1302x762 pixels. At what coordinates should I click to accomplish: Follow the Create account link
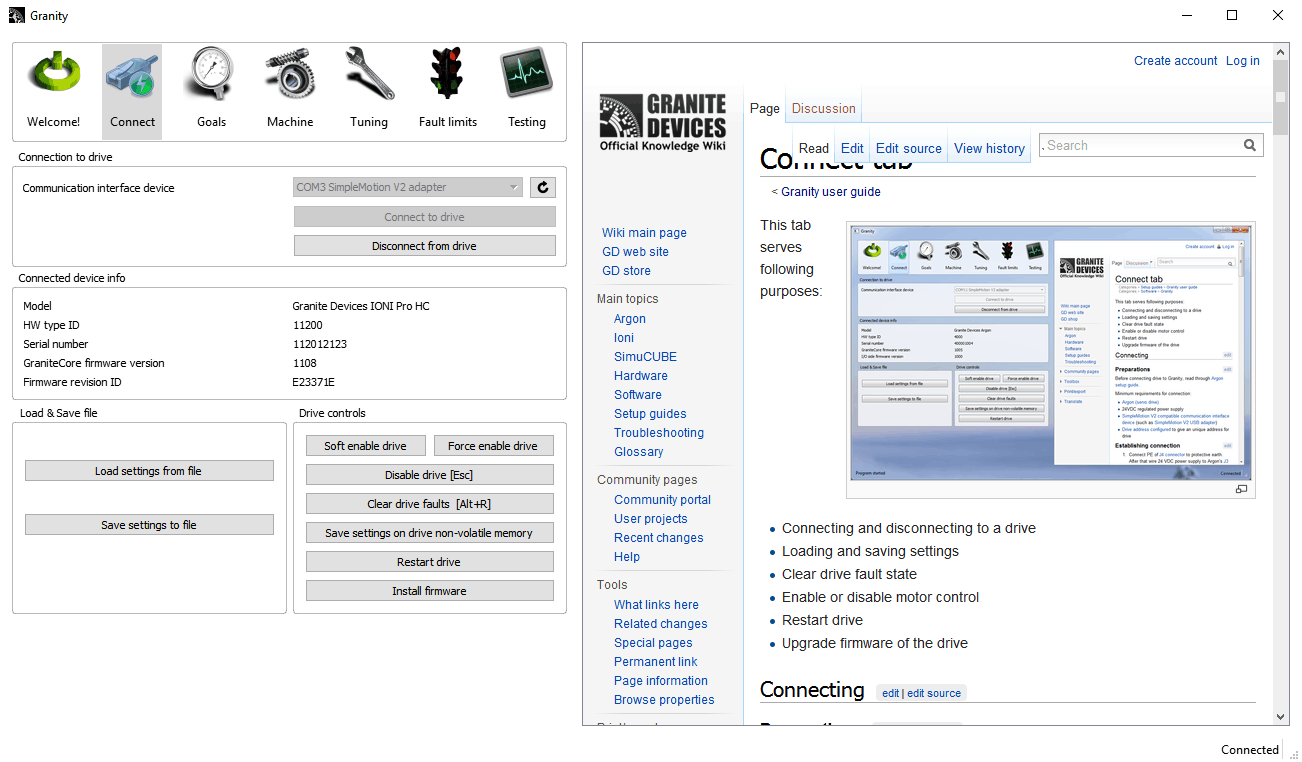coord(1176,61)
